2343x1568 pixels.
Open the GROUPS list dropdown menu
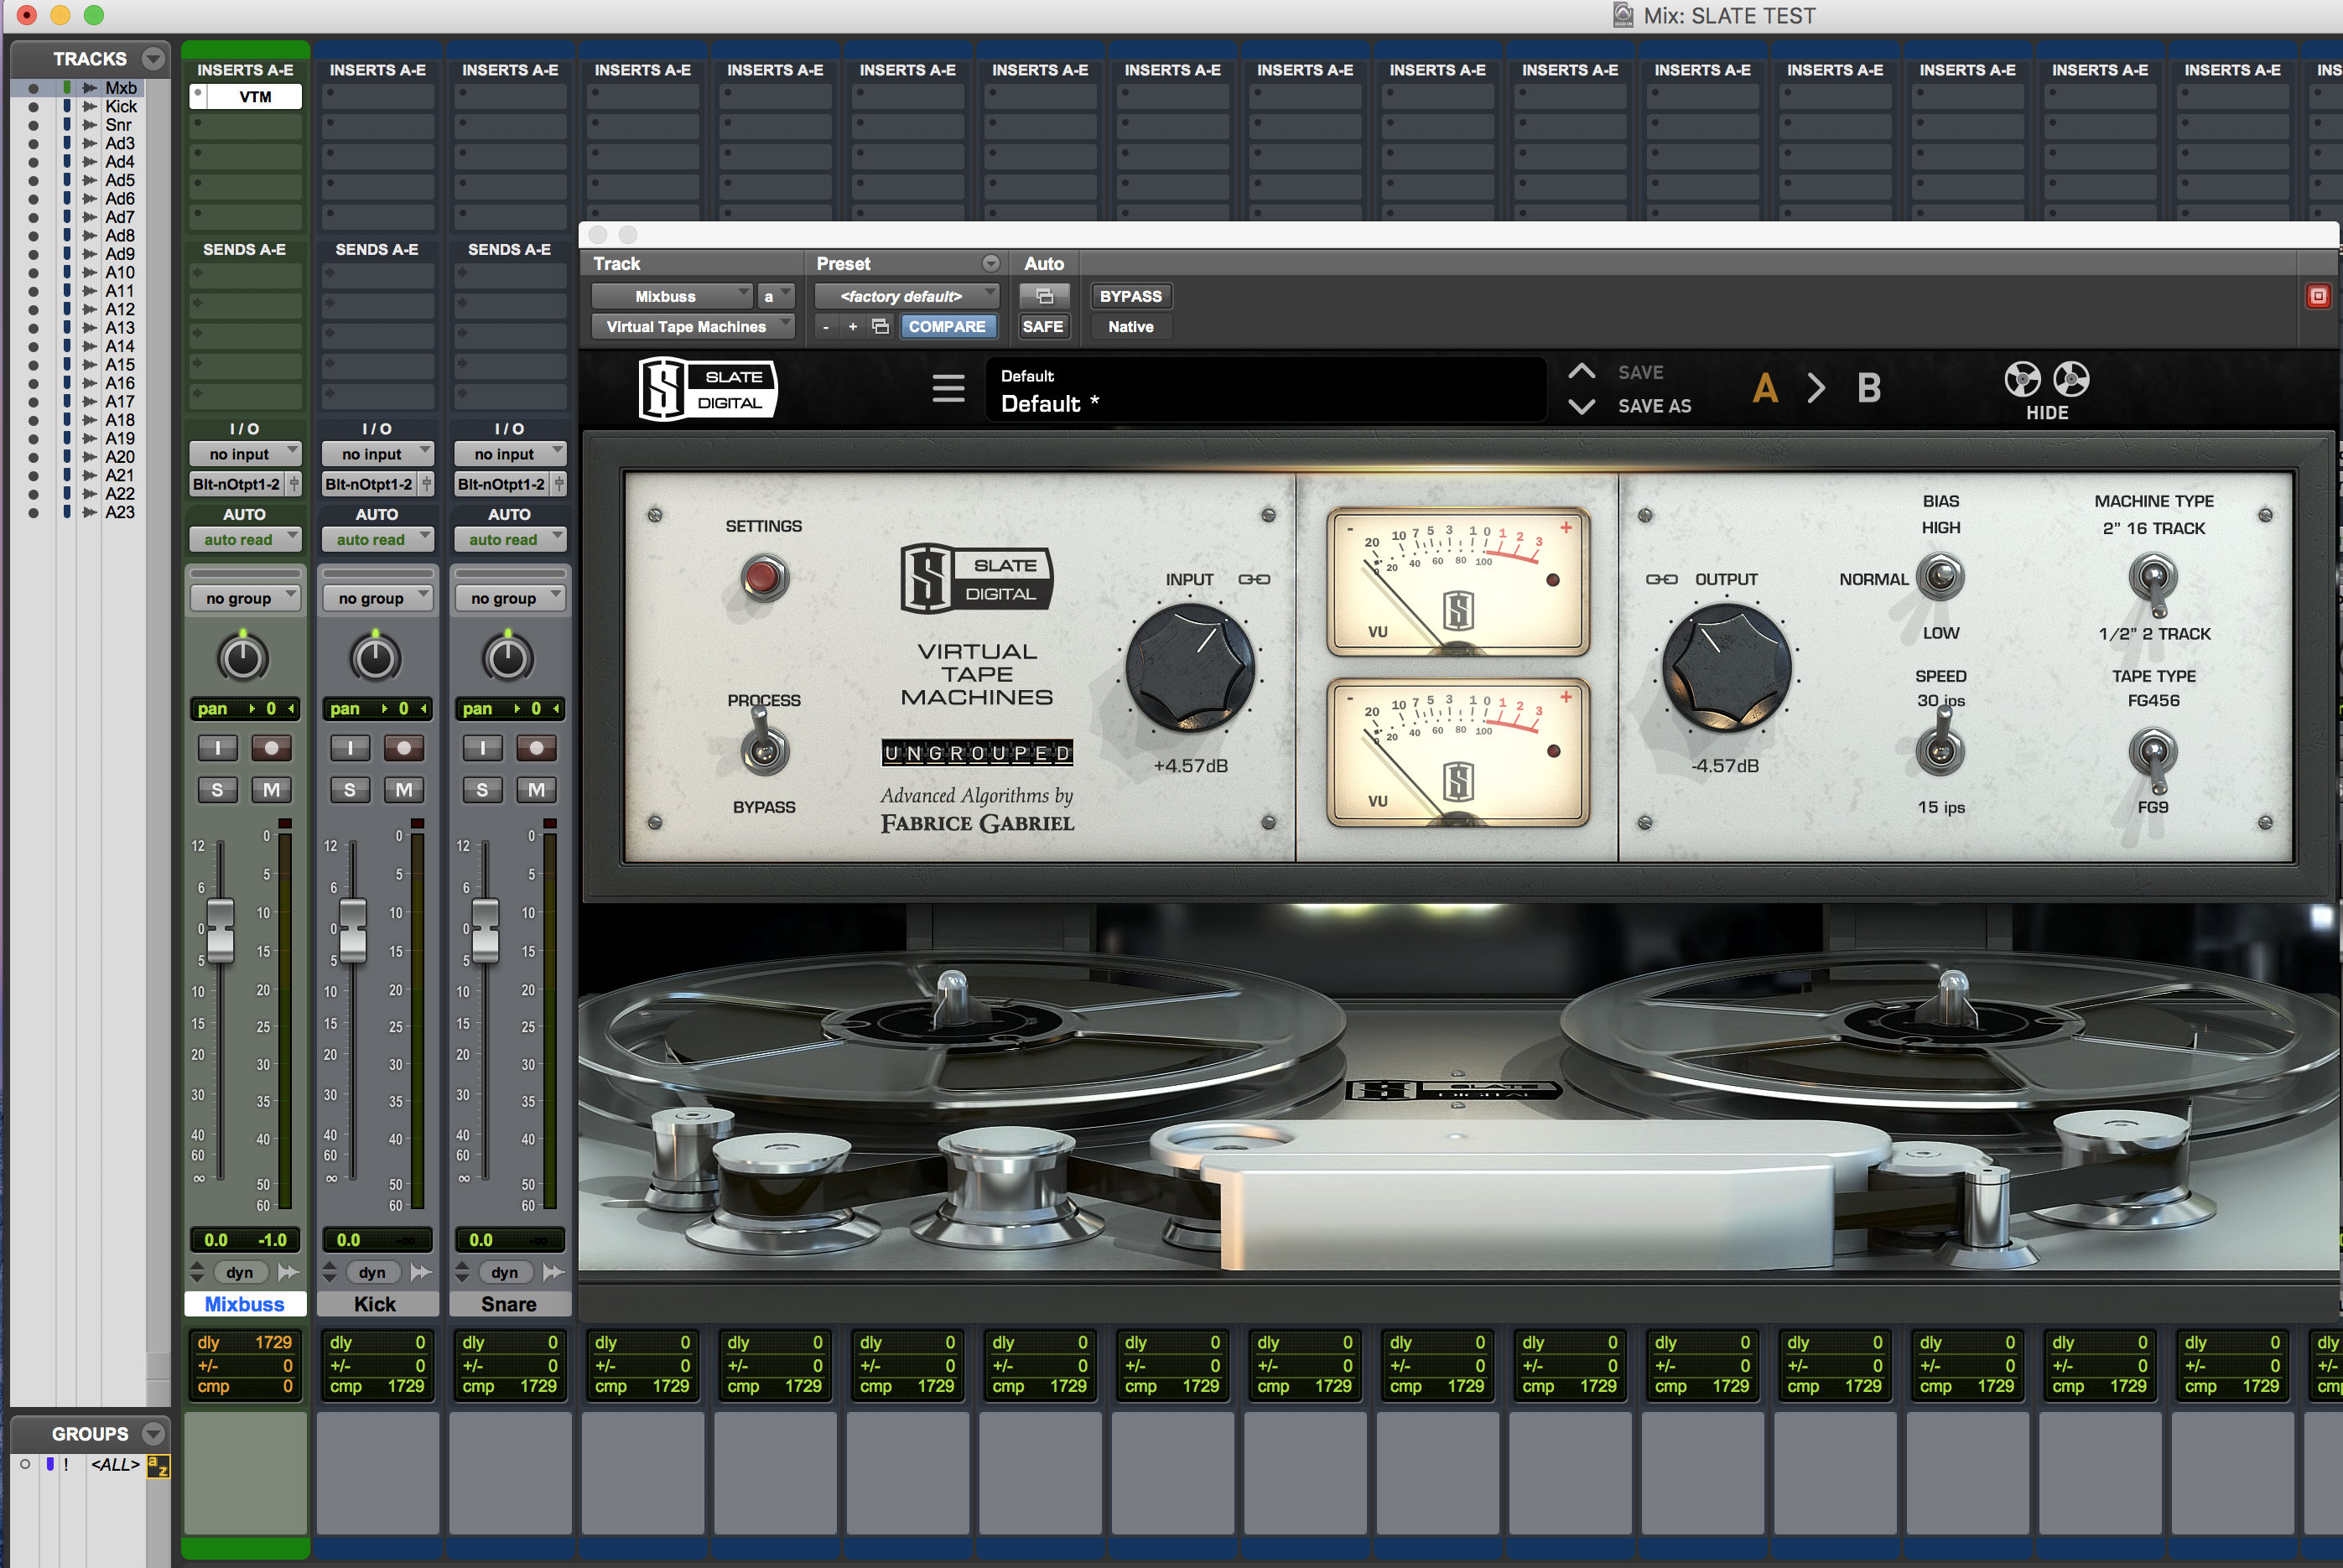pos(153,1433)
